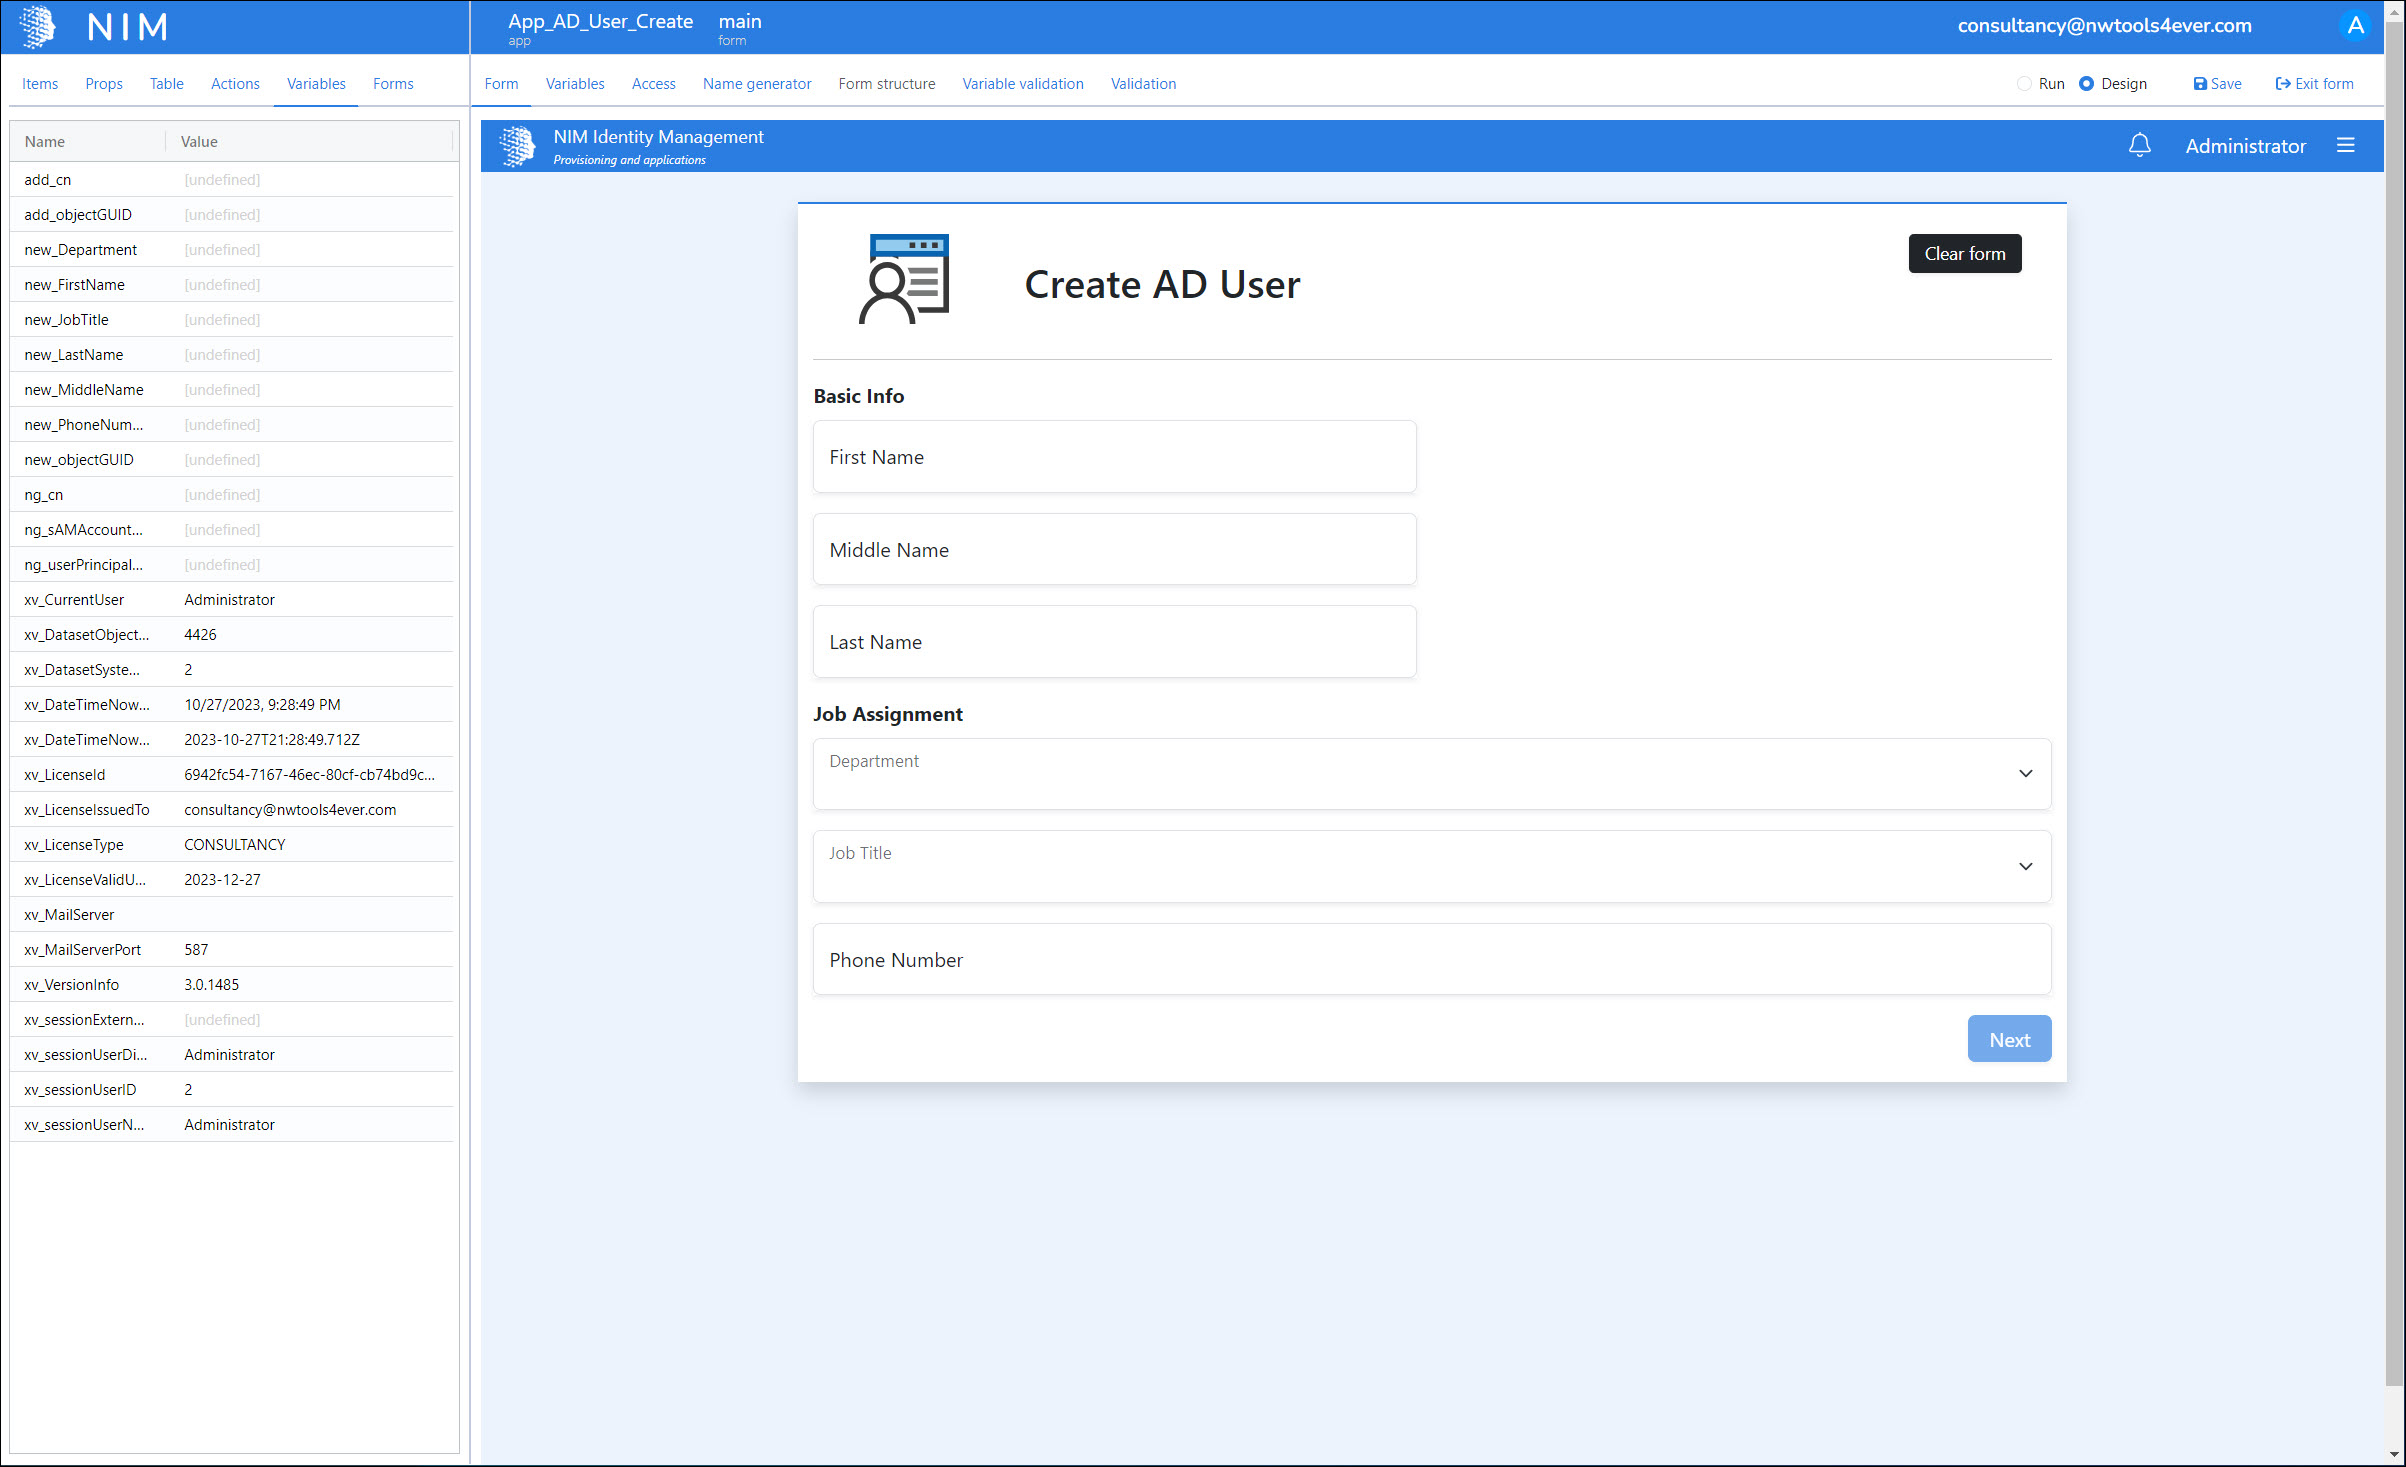This screenshot has width=2406, height=1467.
Task: Open the hamburger menu icon
Action: click(2345, 146)
